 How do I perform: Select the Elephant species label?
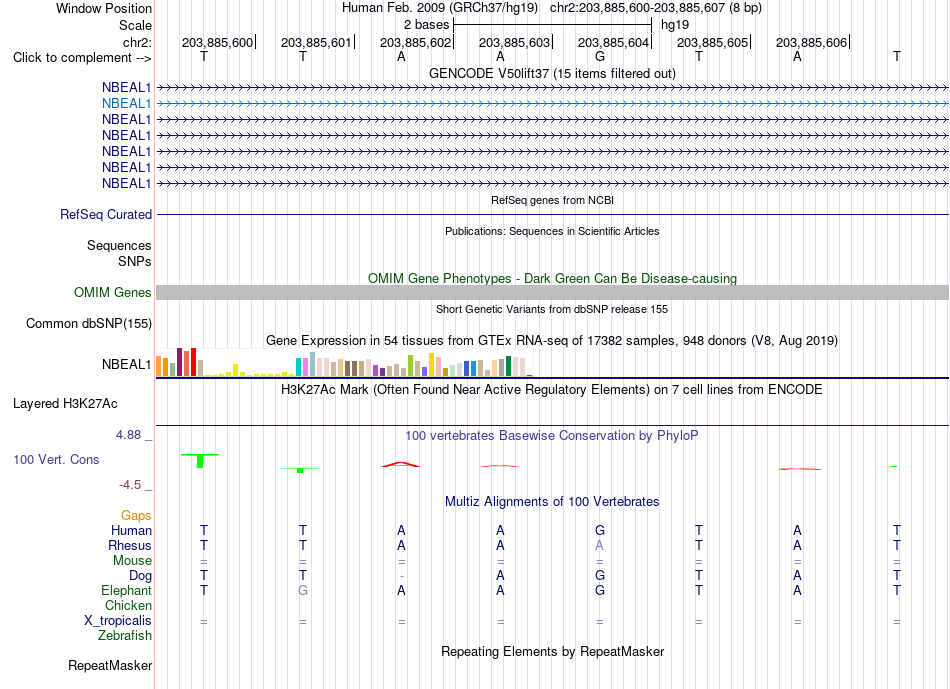tap(126, 590)
